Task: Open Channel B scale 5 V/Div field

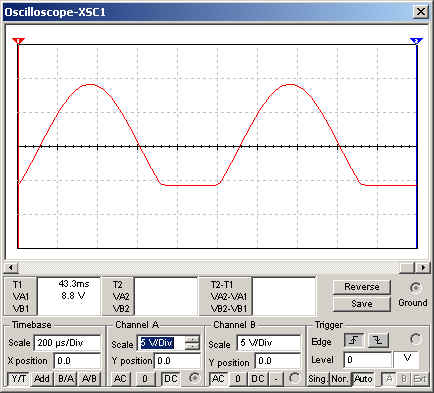Action: pyautogui.click(x=269, y=343)
